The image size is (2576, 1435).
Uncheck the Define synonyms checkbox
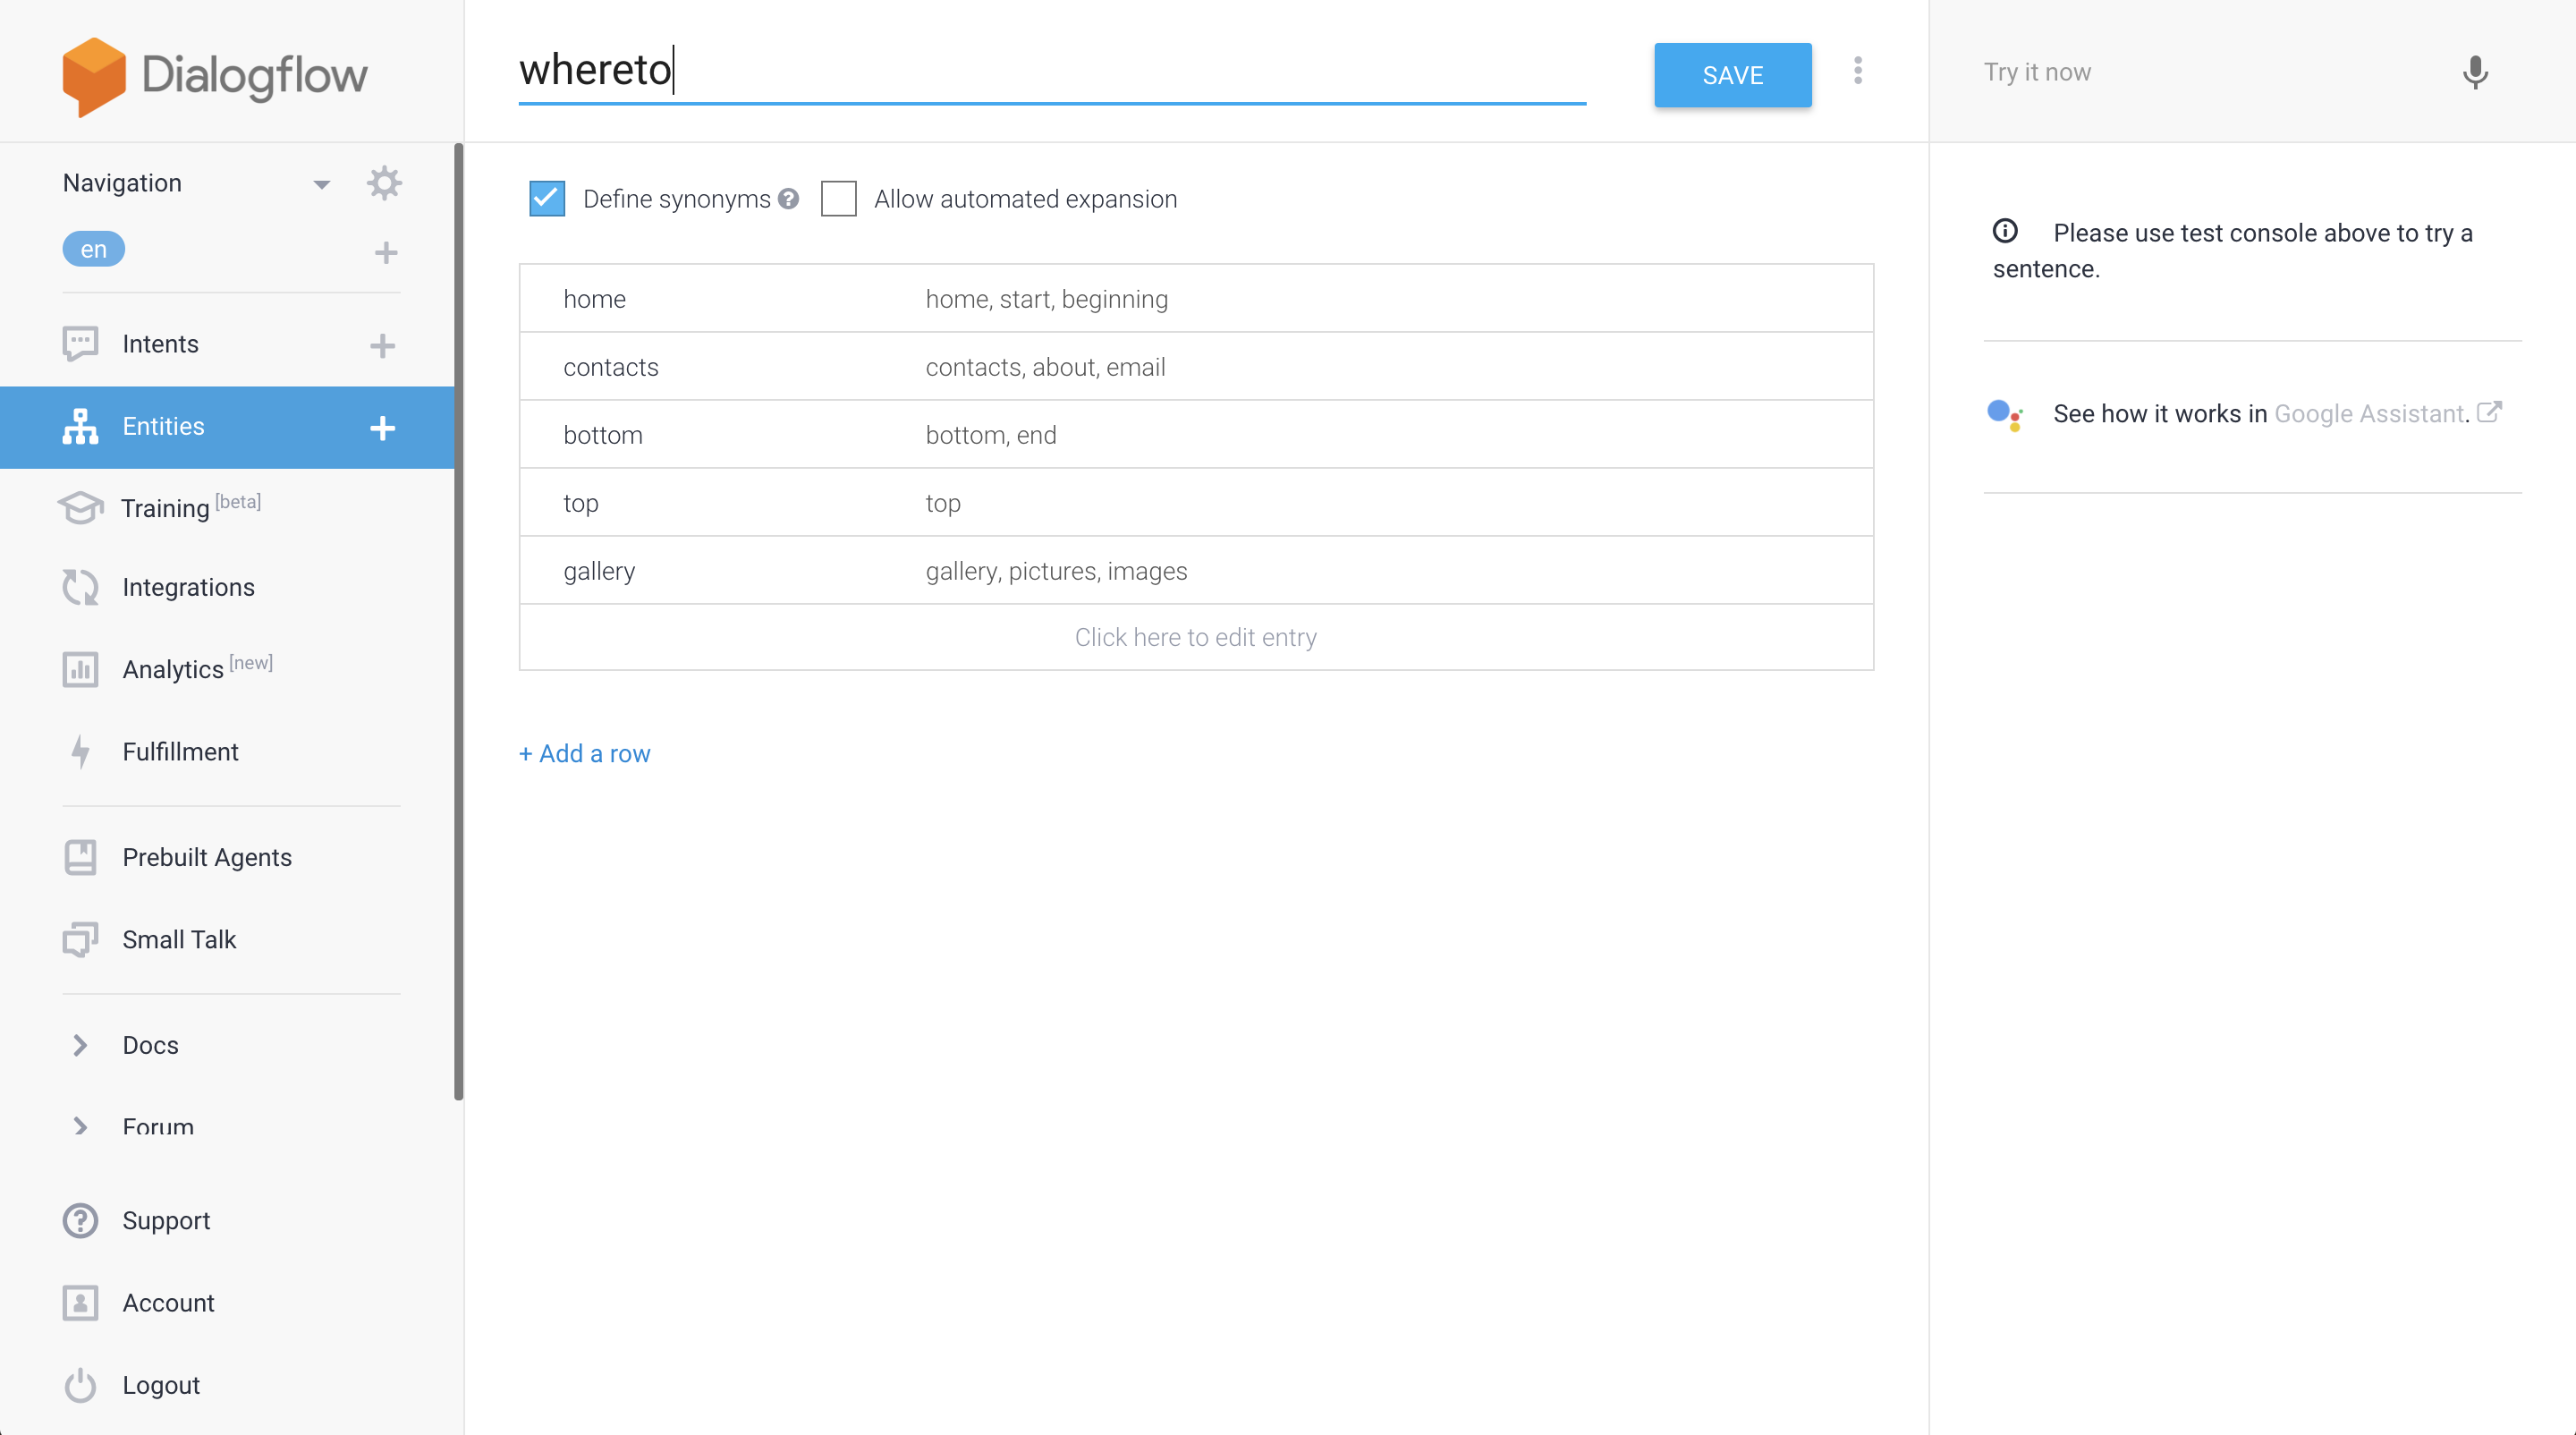(547, 199)
